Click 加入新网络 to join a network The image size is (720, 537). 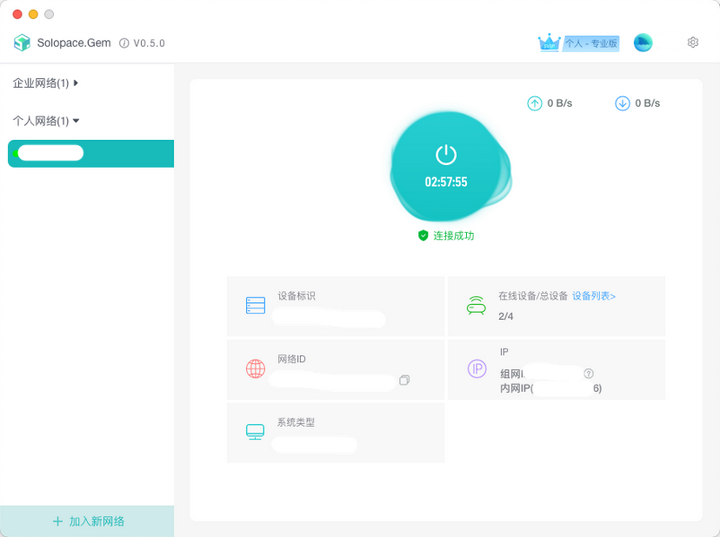(87, 521)
